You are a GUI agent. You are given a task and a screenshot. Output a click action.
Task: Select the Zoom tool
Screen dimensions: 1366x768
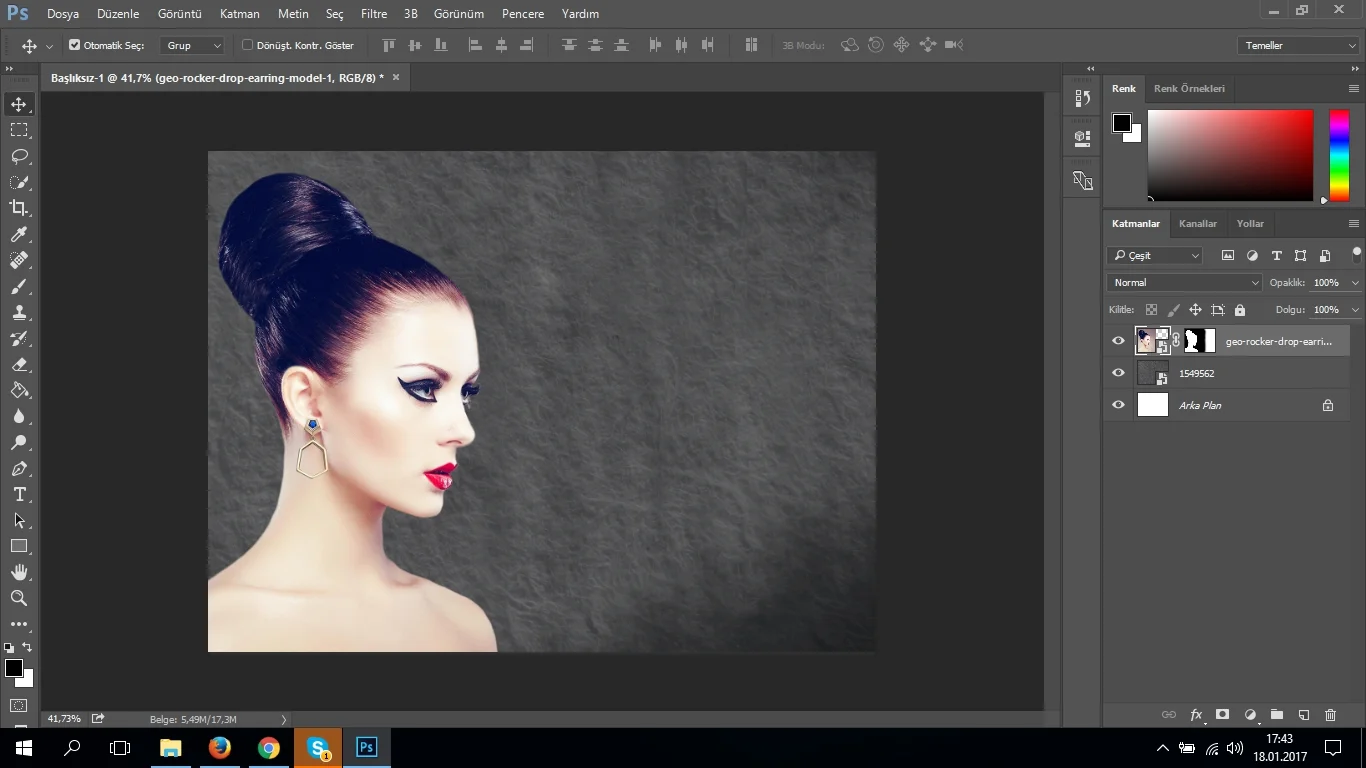coord(19,598)
